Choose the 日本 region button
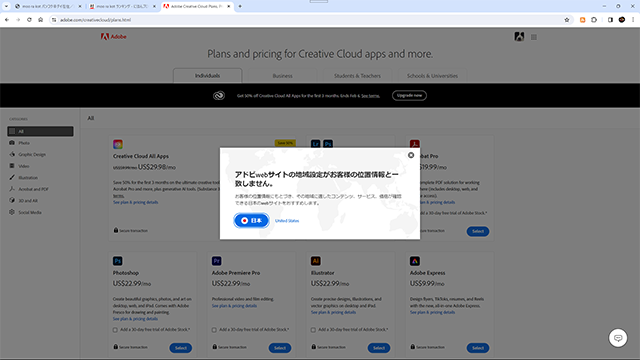640x360 pixels. [251, 220]
